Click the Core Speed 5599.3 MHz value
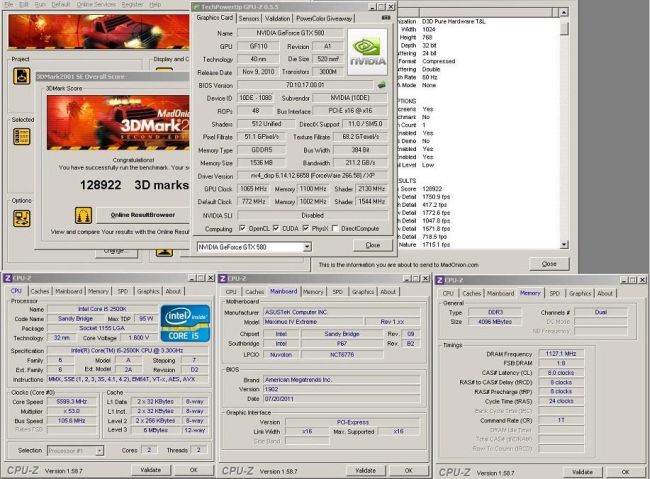Viewport: 650px width, 479px height. pyautogui.click(x=72, y=401)
